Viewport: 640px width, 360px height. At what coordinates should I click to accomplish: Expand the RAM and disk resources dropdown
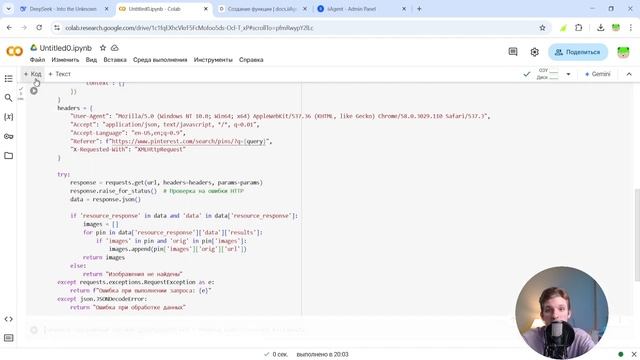coord(568,74)
